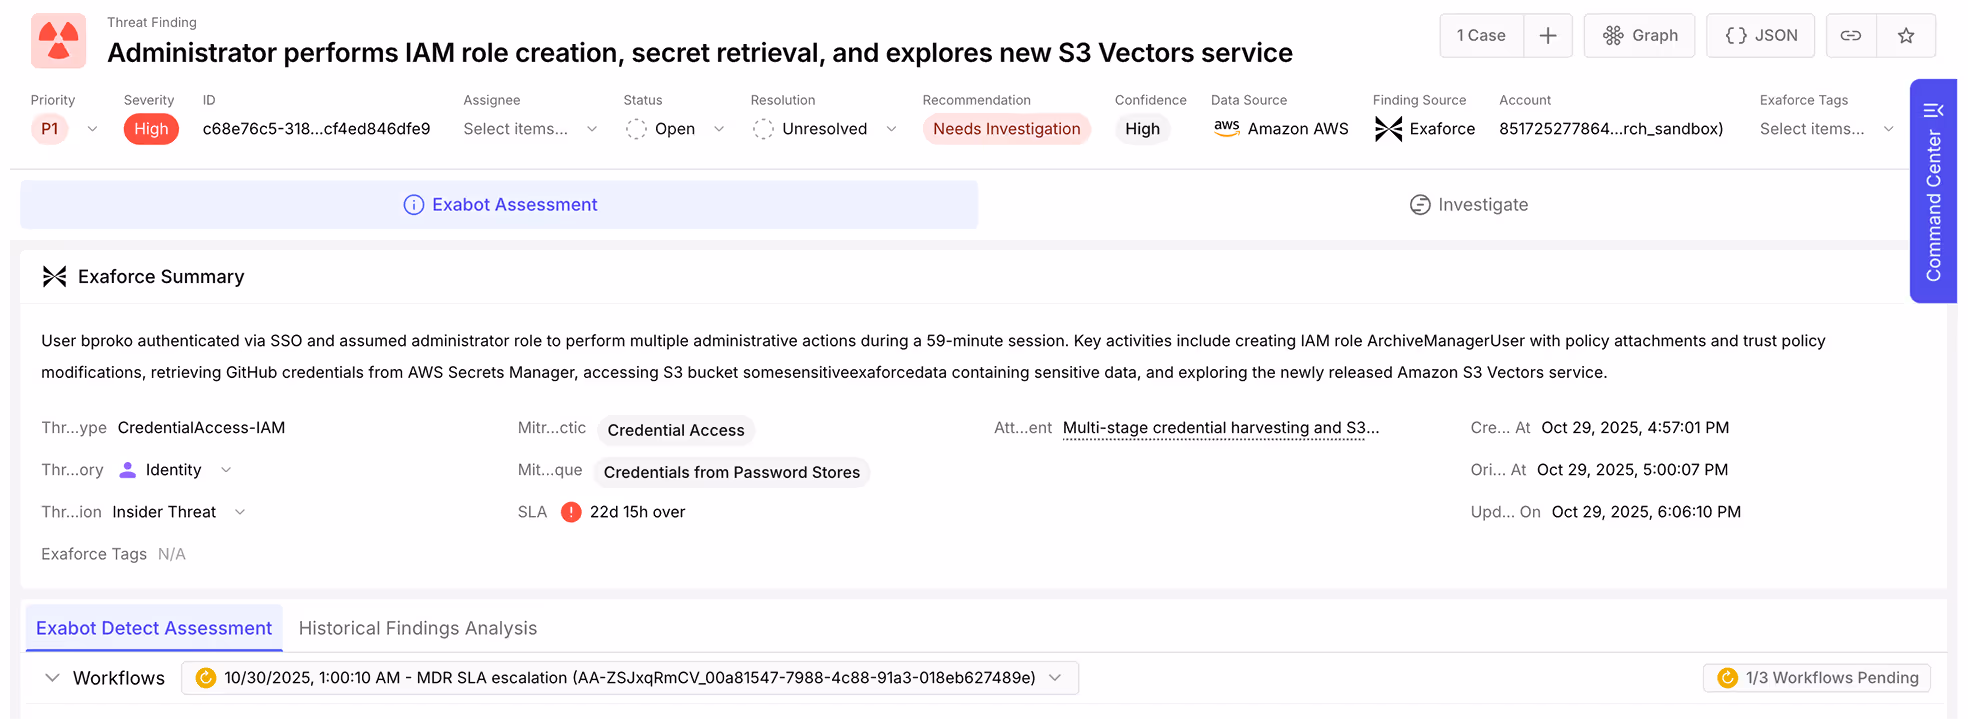Switch to the Exabot Assessment tab
This screenshot has width=1968, height=719.
point(499,205)
